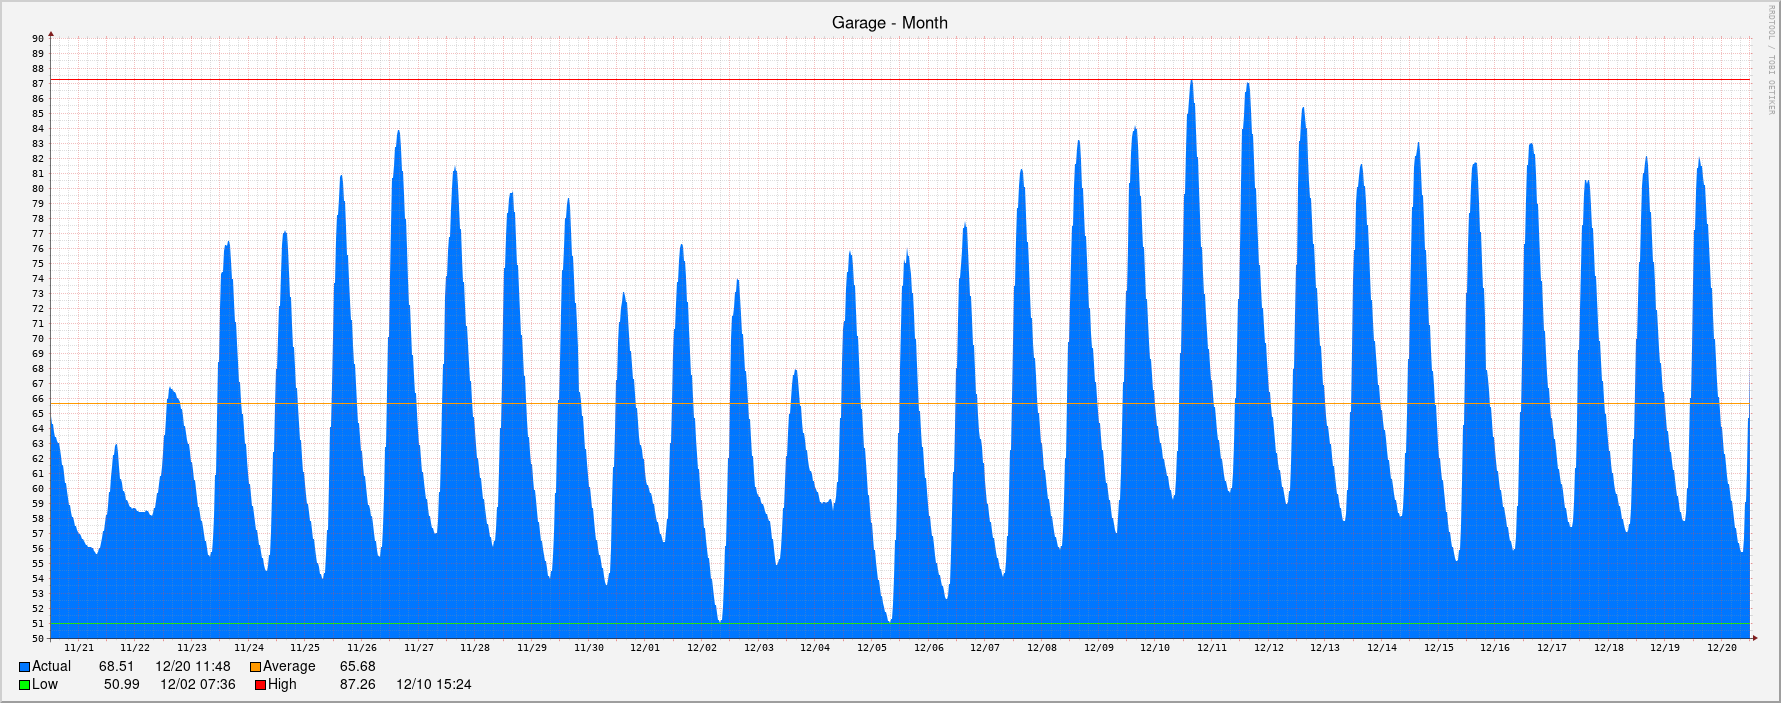Click the red arrow at x-axis end
The image size is (1781, 703).
1755,638
